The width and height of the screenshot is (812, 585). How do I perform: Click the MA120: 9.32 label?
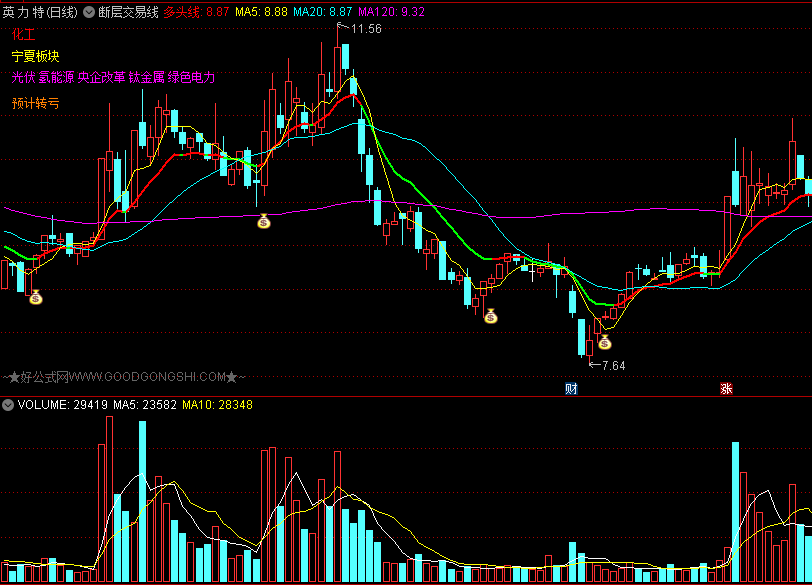click(391, 12)
